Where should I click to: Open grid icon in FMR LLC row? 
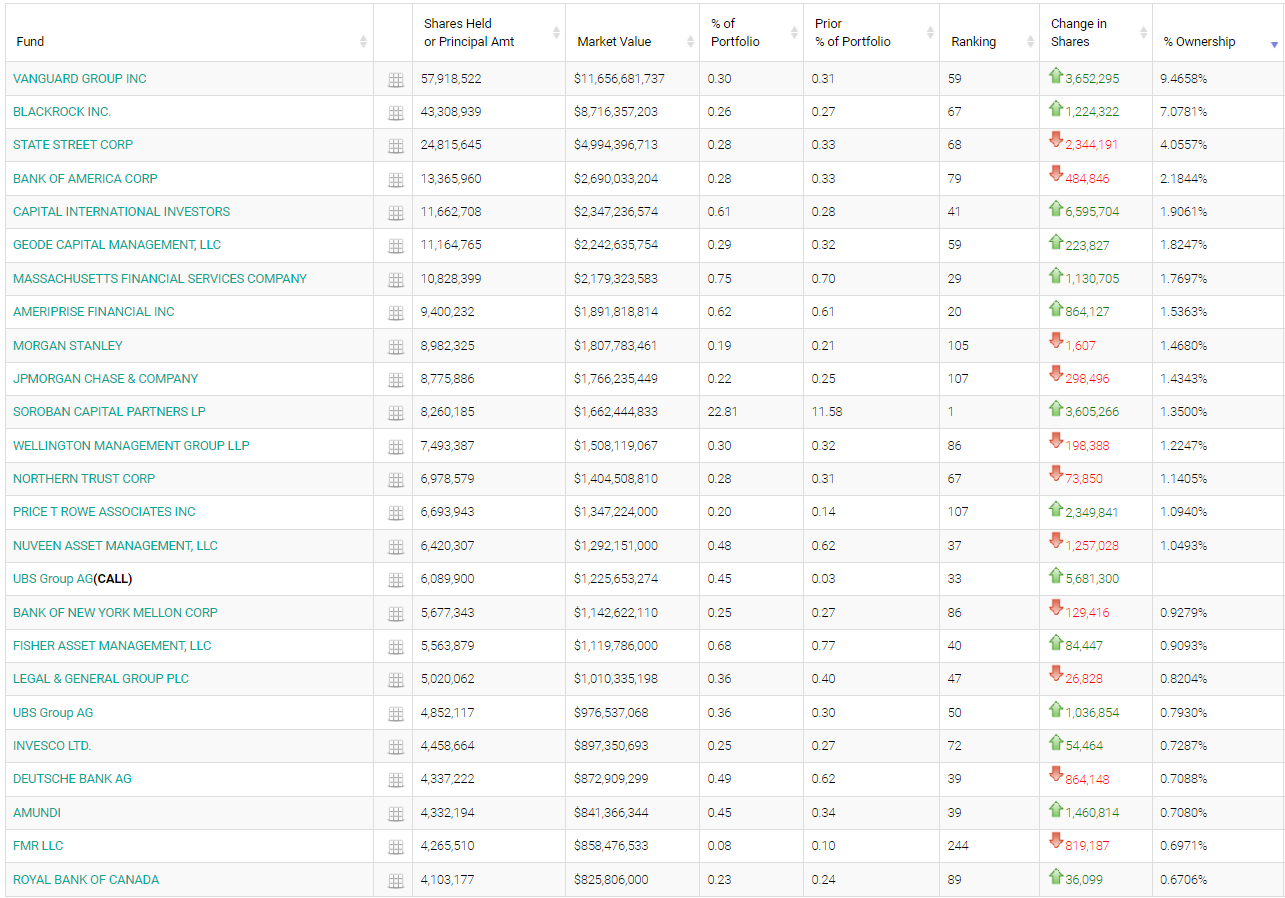tap(395, 847)
